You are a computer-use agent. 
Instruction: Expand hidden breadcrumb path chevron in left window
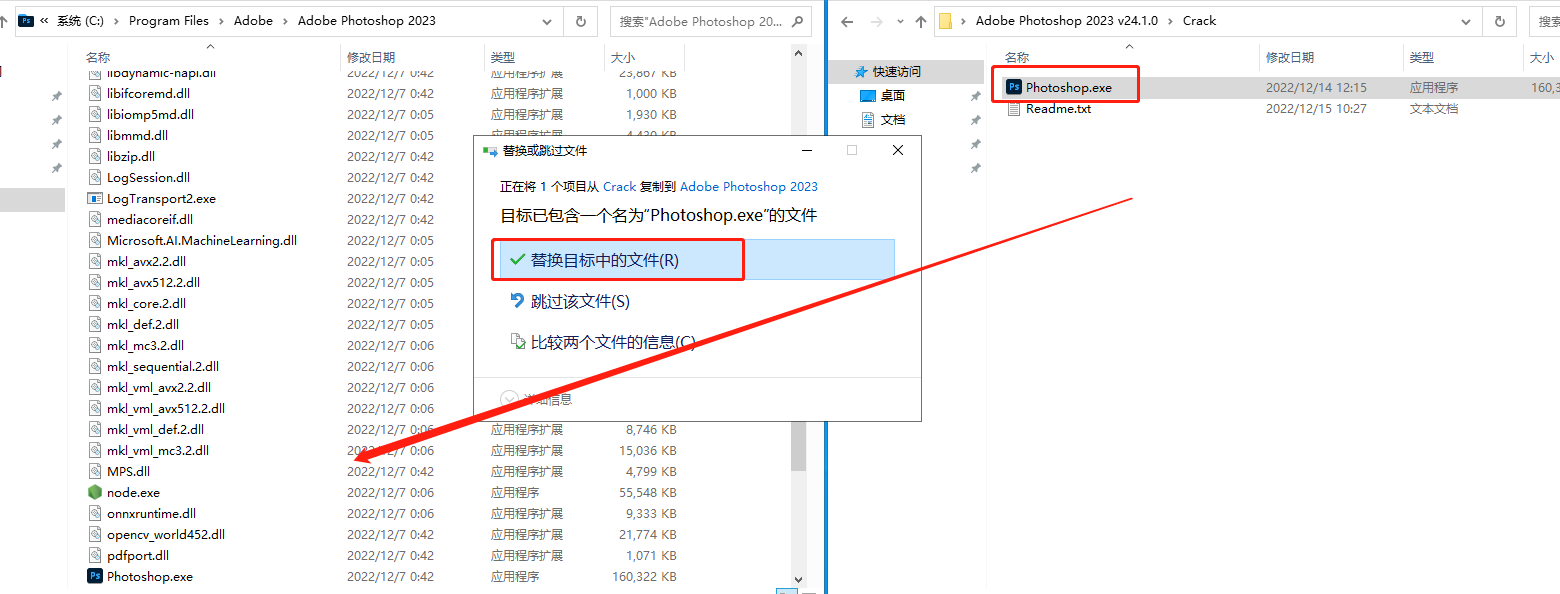click(x=45, y=20)
